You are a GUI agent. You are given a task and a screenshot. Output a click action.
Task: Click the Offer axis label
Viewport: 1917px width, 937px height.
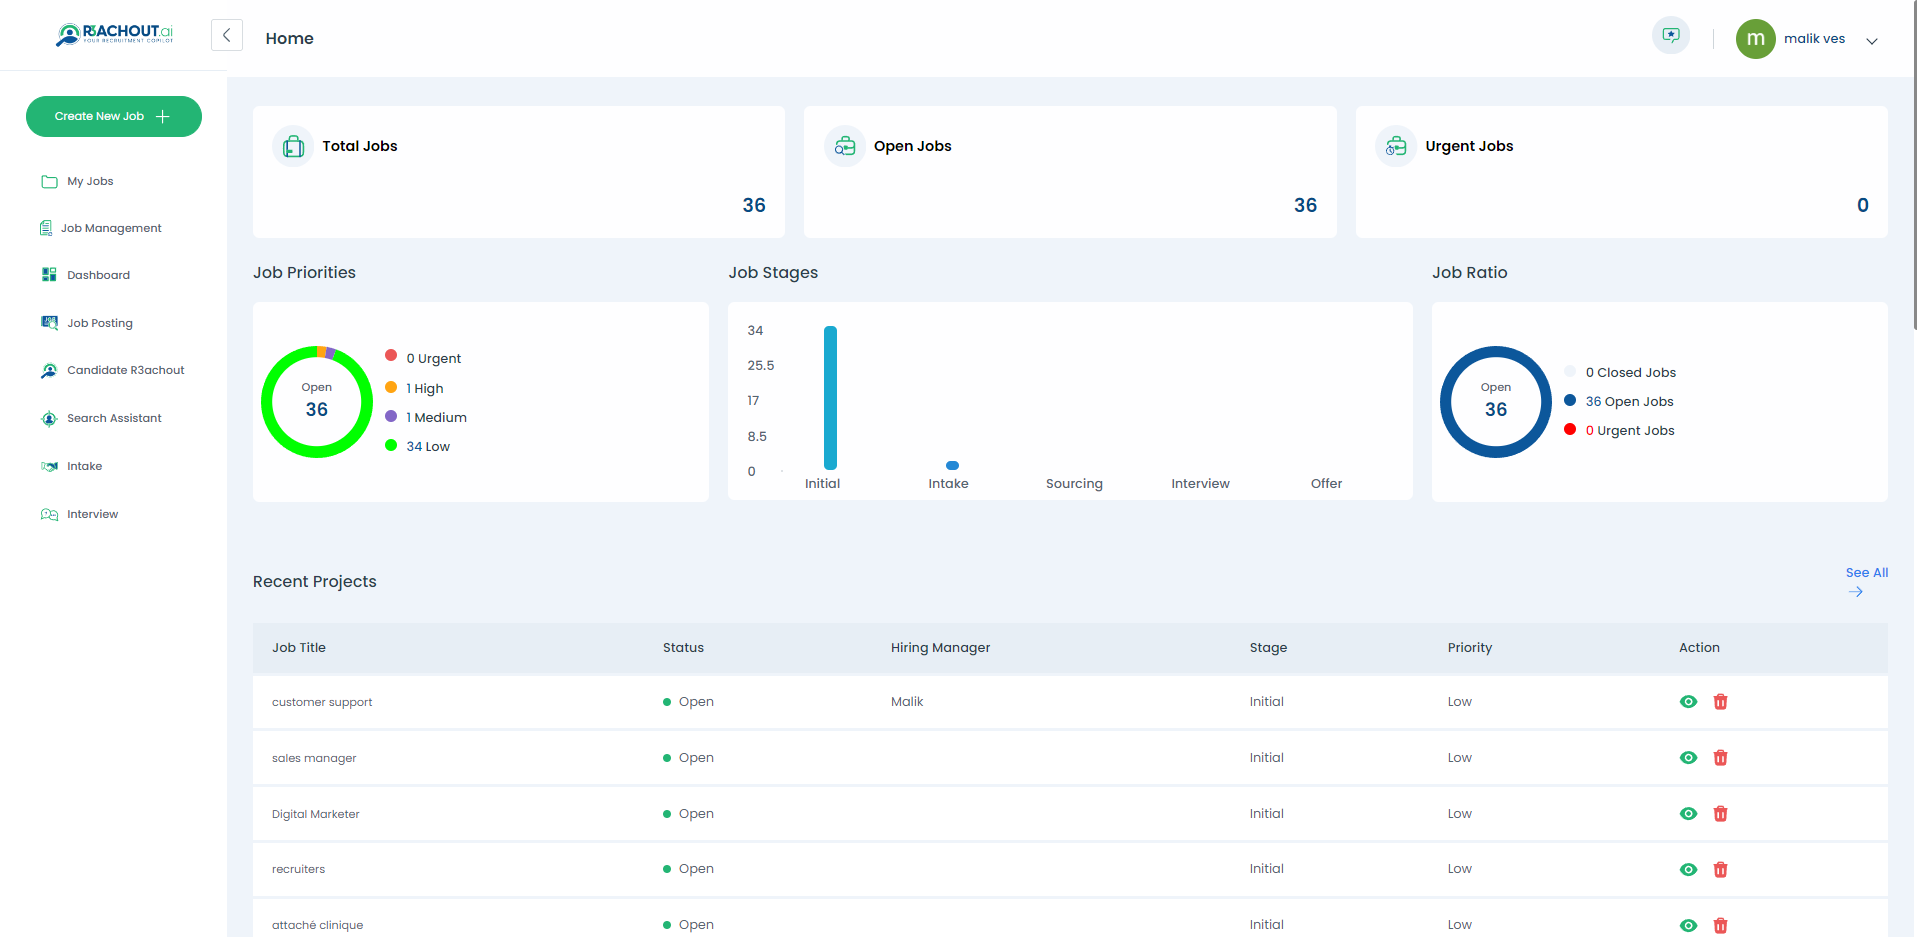tap(1326, 483)
